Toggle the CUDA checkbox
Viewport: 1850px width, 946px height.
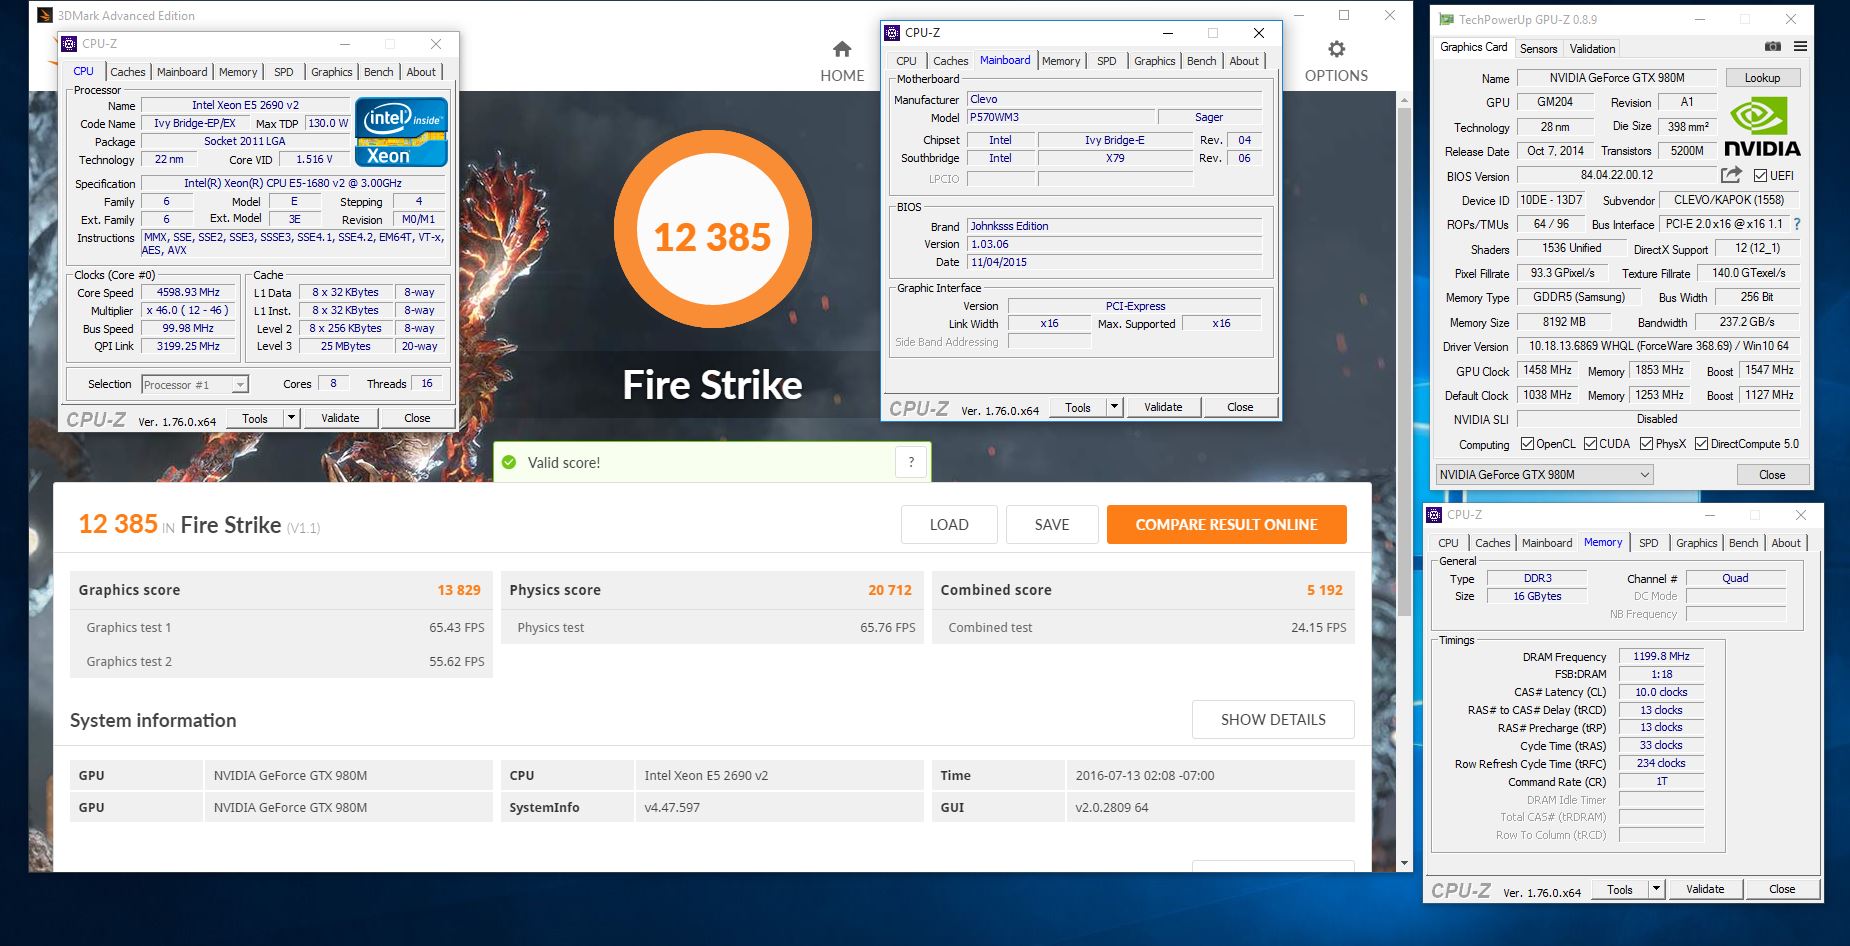pos(1590,444)
